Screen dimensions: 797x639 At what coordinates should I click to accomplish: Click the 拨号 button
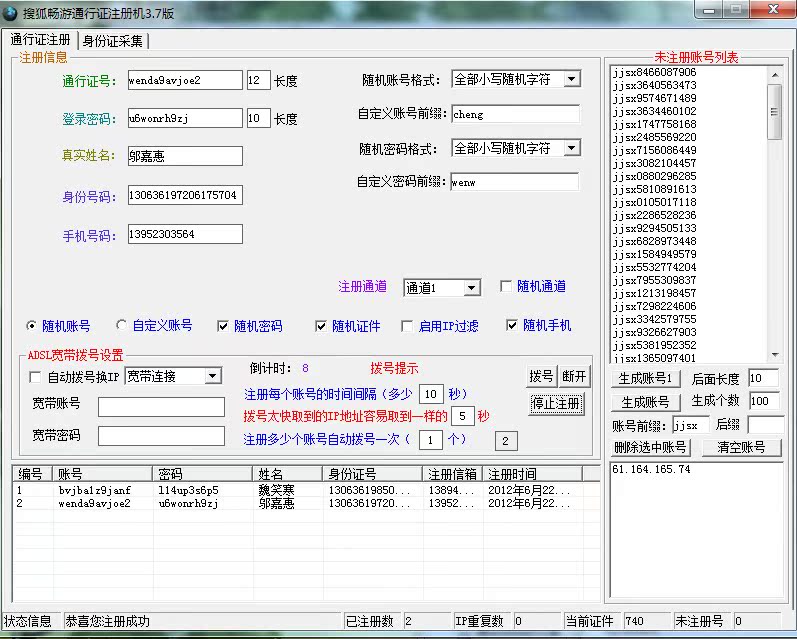[x=541, y=376]
